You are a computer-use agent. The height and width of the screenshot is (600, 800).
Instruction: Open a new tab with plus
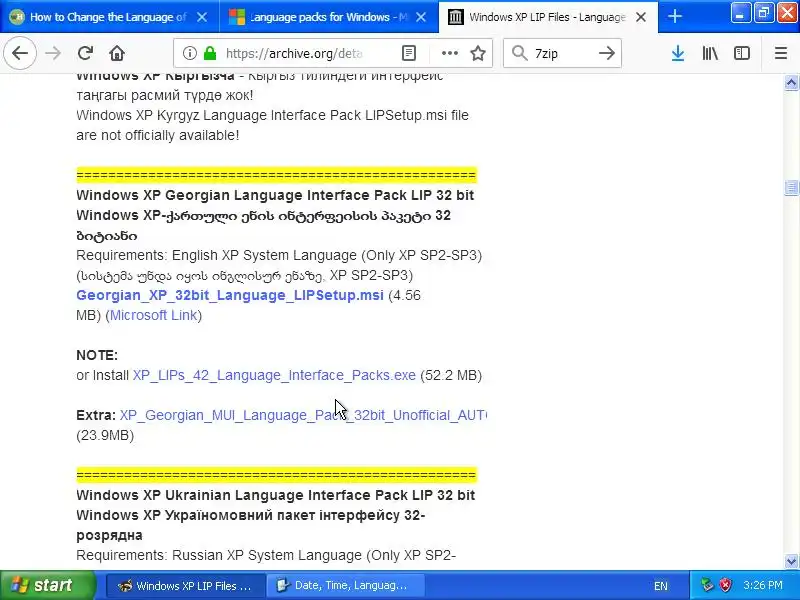coord(674,17)
